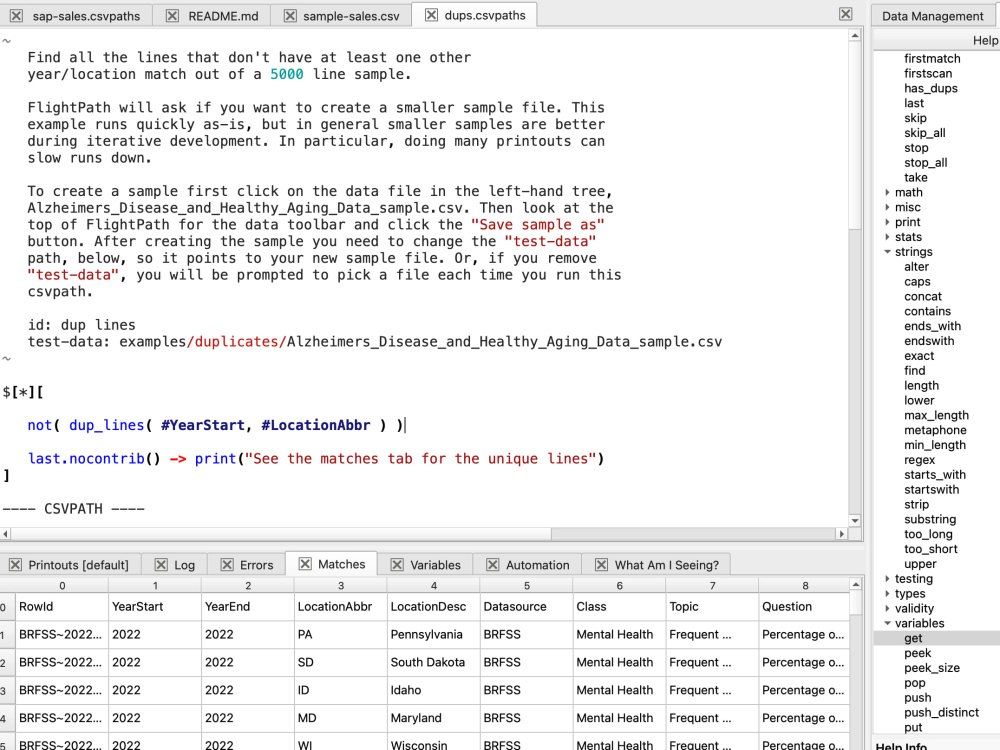1000x750 pixels.
Task: Close the sap-sales.csvpaths tab using its X icon
Action: [x=17, y=15]
